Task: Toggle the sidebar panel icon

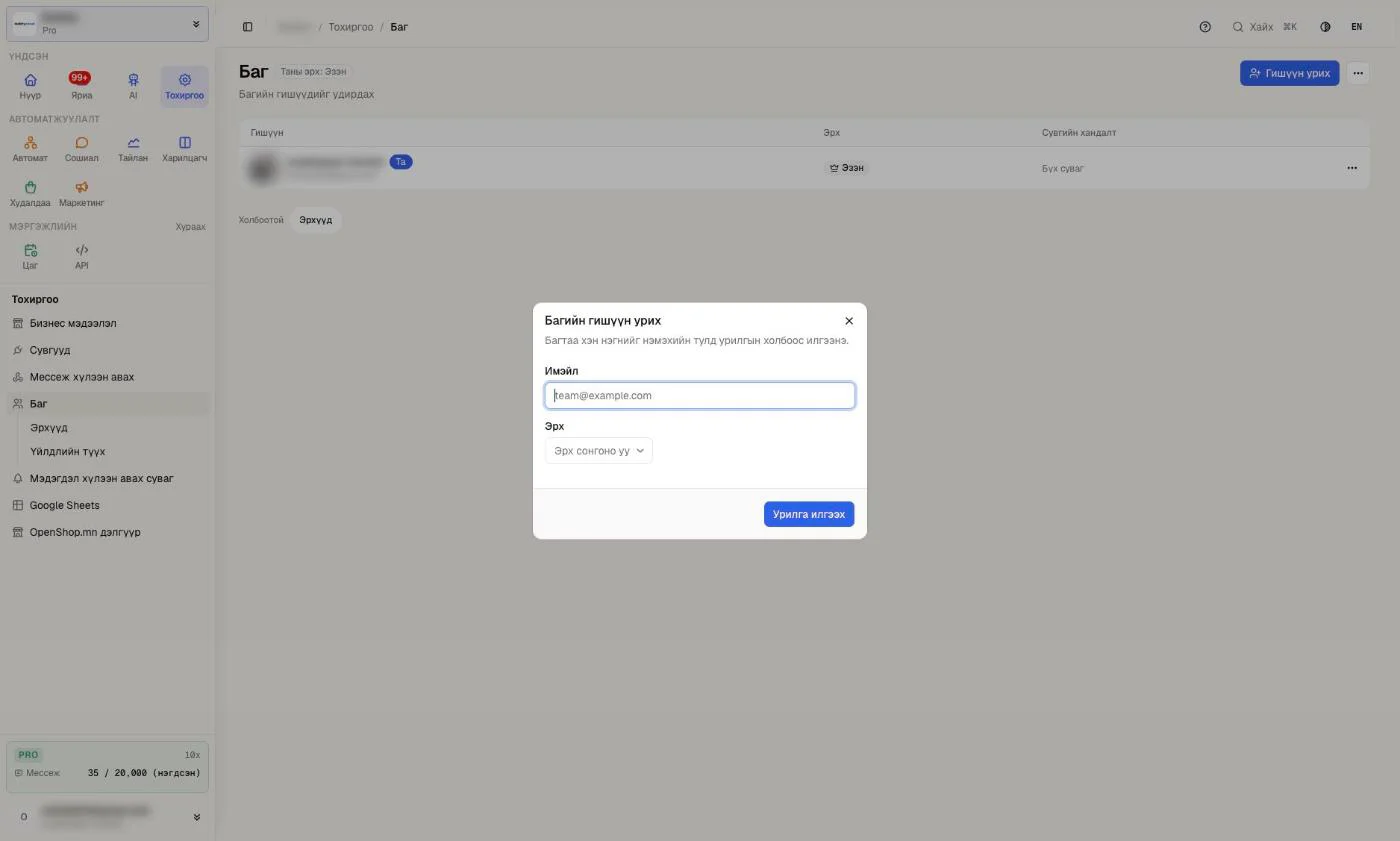Action: click(x=248, y=27)
